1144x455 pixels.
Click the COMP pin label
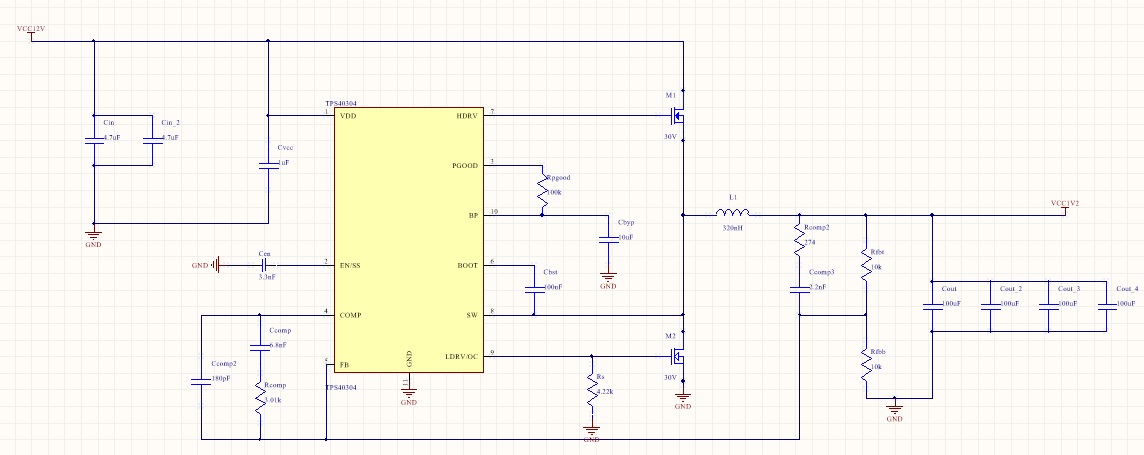point(351,315)
